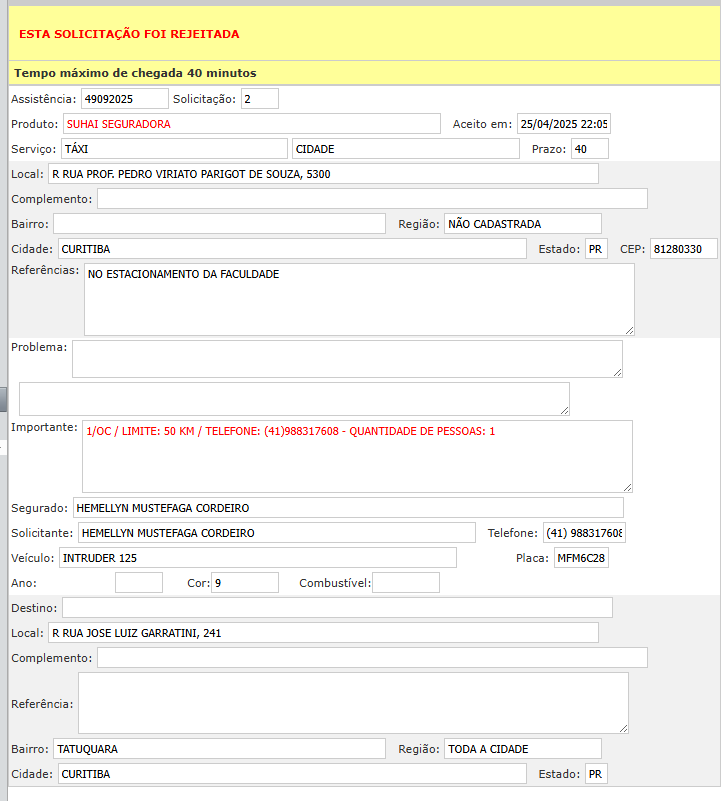Screen dimensions: 724x801
Task: Focus the Prazo field
Action: pyautogui.click(x=588, y=149)
